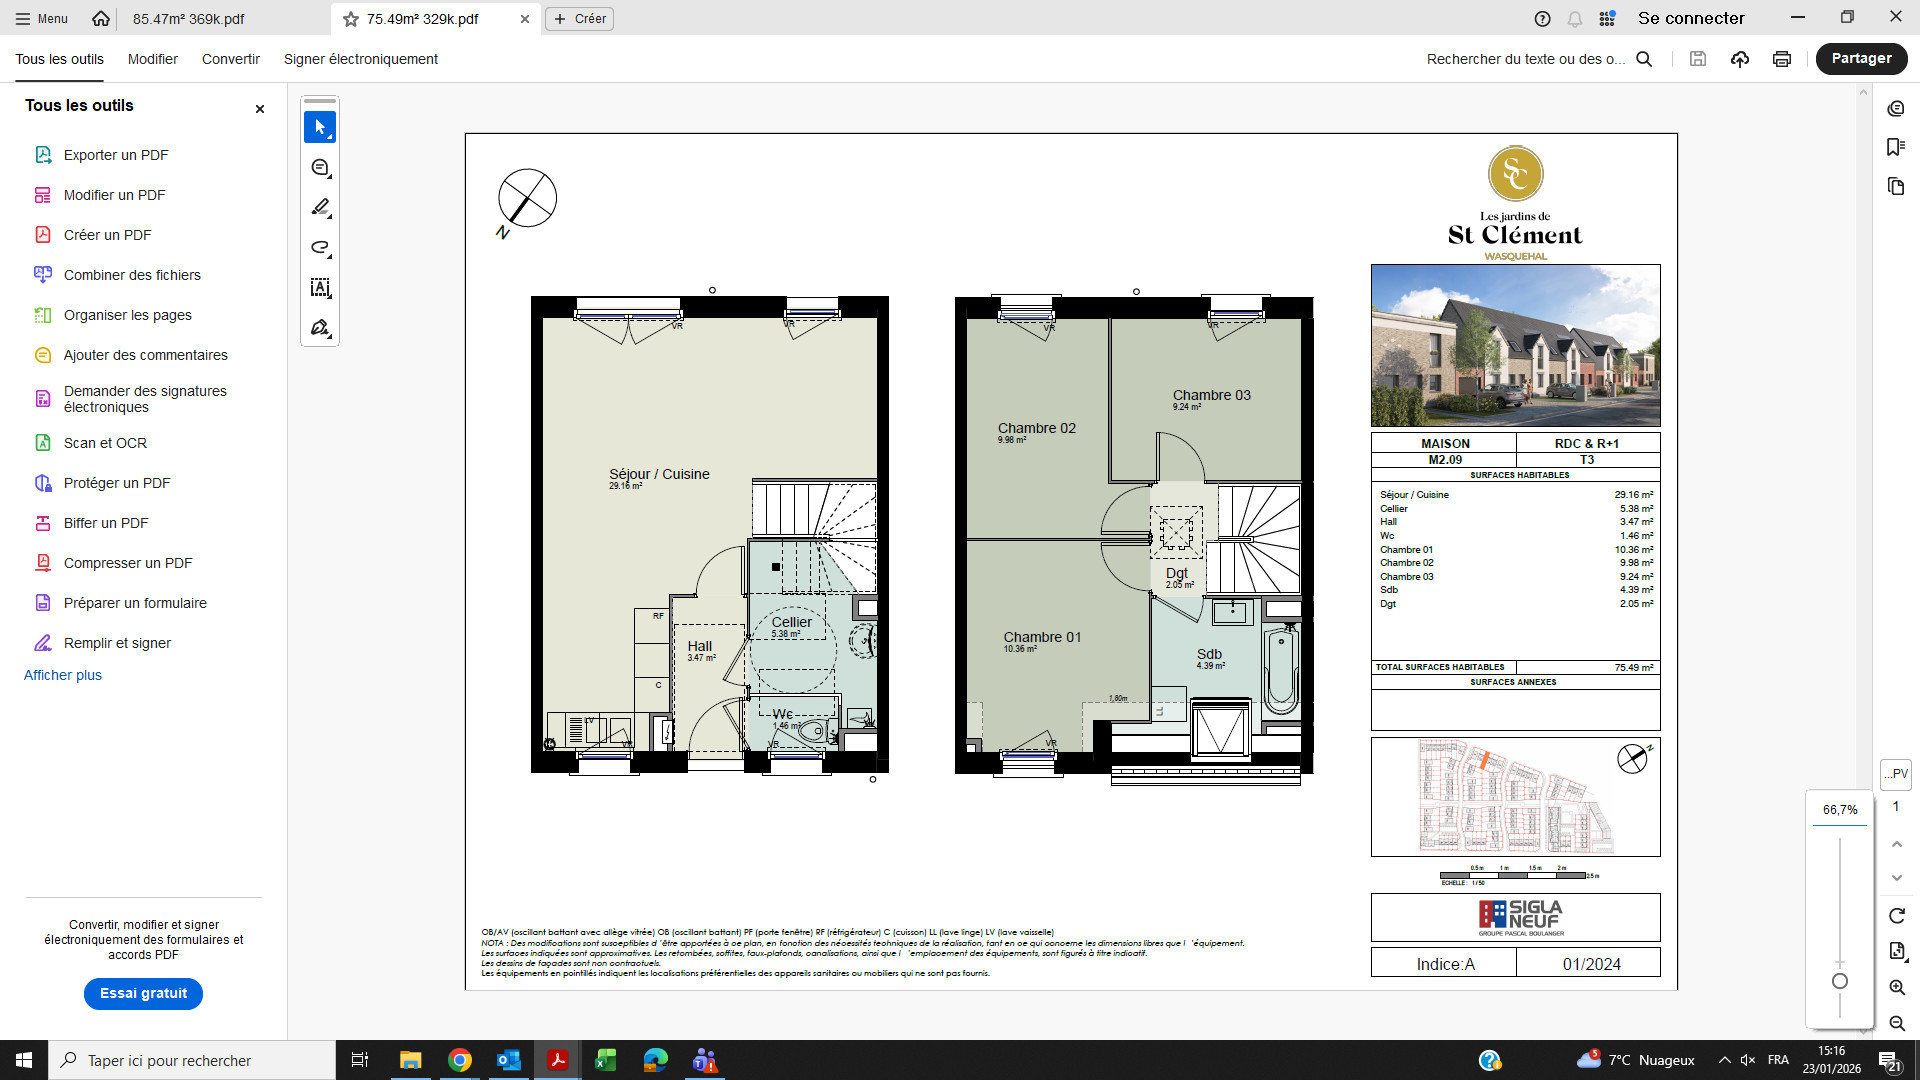The height and width of the screenshot is (1080, 1920).
Task: Open Excel from the taskbar
Action: [x=606, y=1060]
